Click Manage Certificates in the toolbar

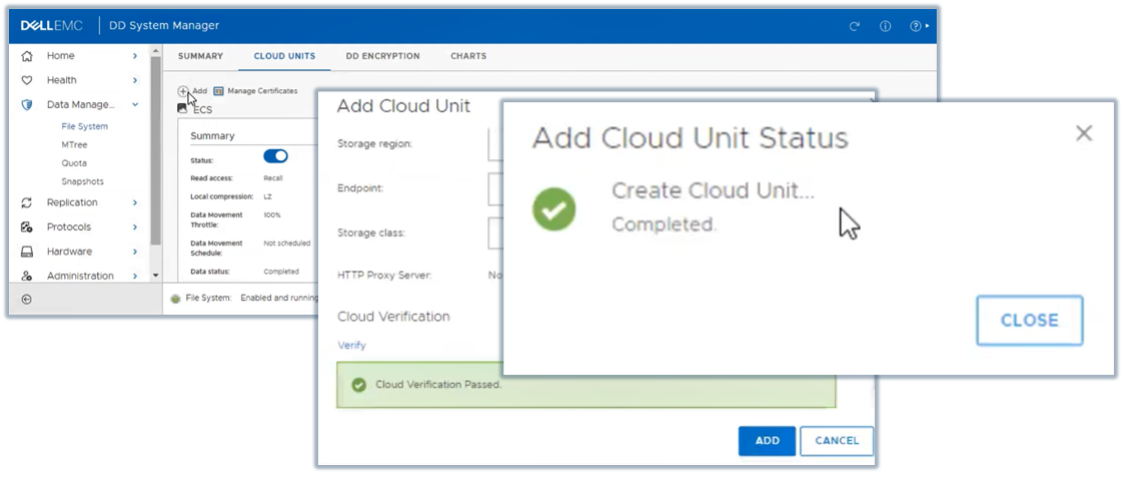pos(255,91)
